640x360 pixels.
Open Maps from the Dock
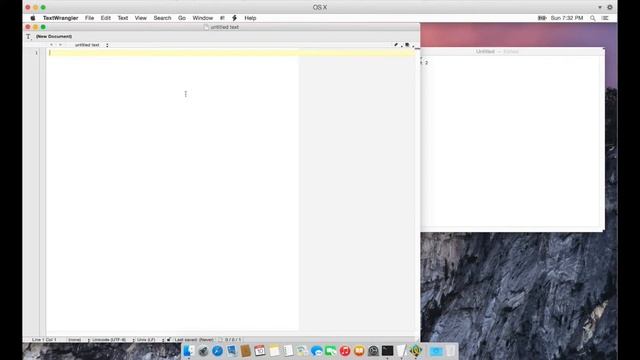(302, 351)
